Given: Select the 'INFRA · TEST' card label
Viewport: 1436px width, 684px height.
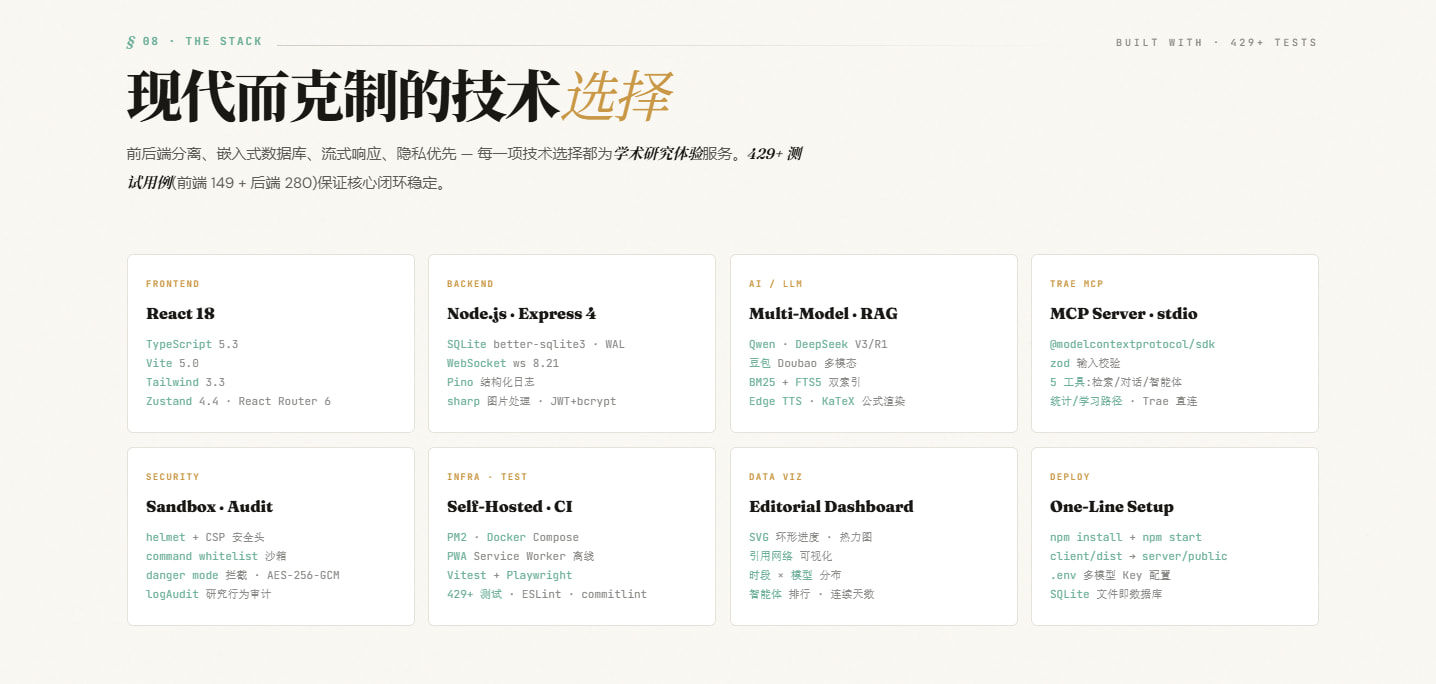Looking at the screenshot, I should tap(487, 477).
